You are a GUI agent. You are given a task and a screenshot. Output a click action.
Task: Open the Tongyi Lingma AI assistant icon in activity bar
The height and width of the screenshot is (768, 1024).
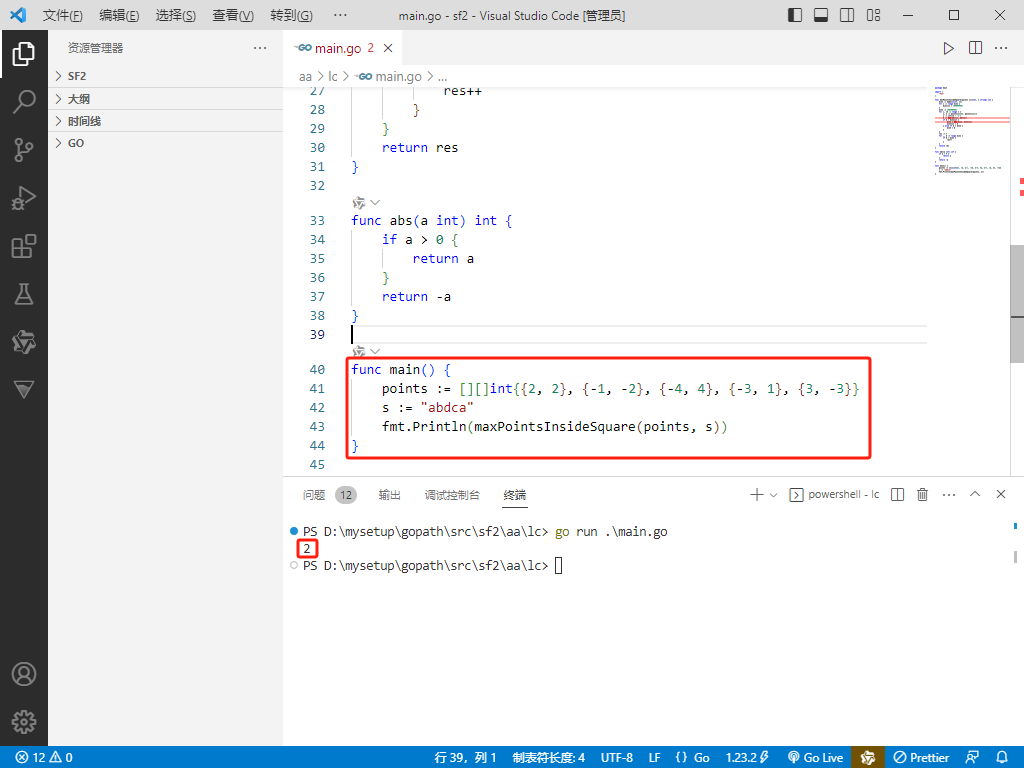point(24,342)
